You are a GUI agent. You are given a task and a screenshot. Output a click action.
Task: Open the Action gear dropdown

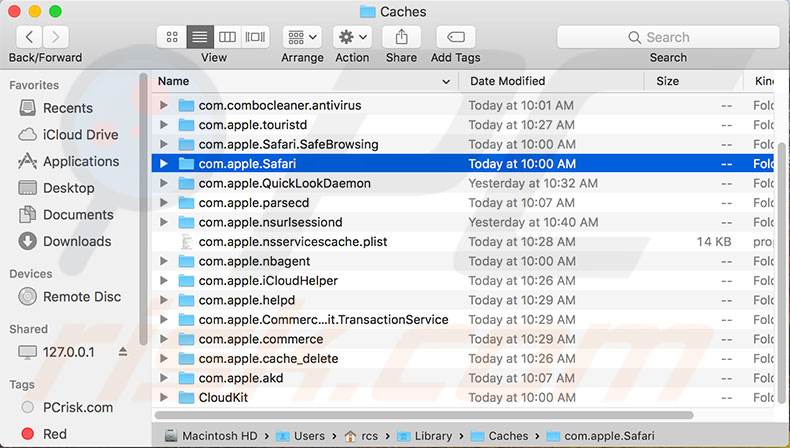352,37
